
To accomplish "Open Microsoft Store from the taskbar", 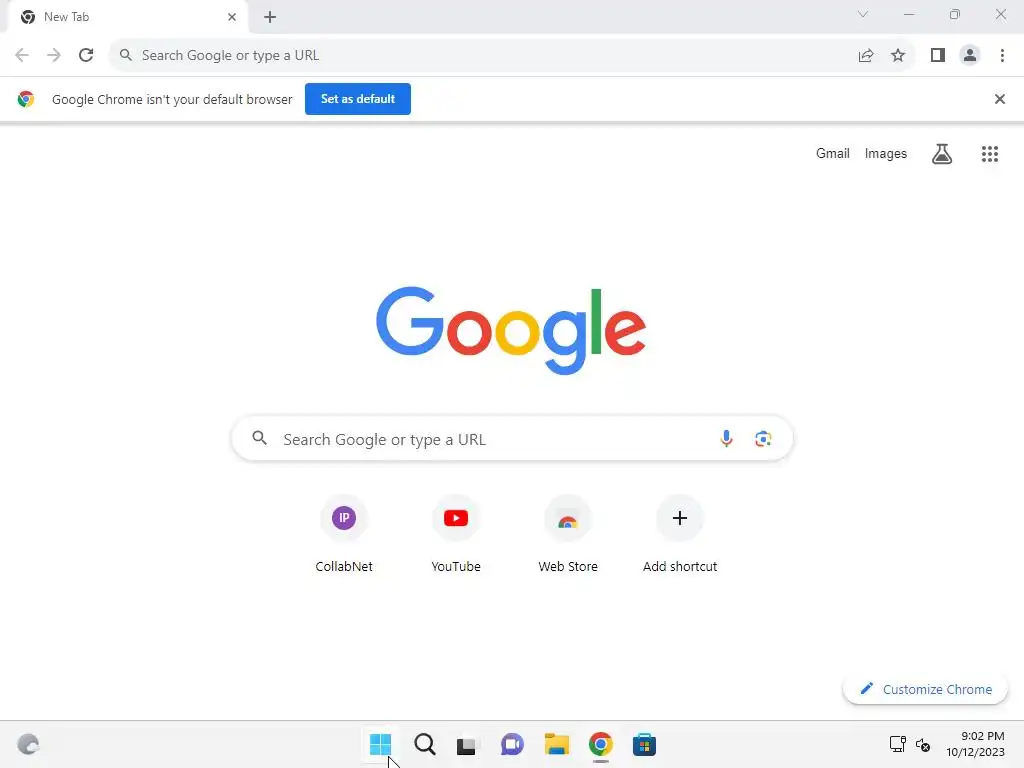I will click(x=645, y=744).
